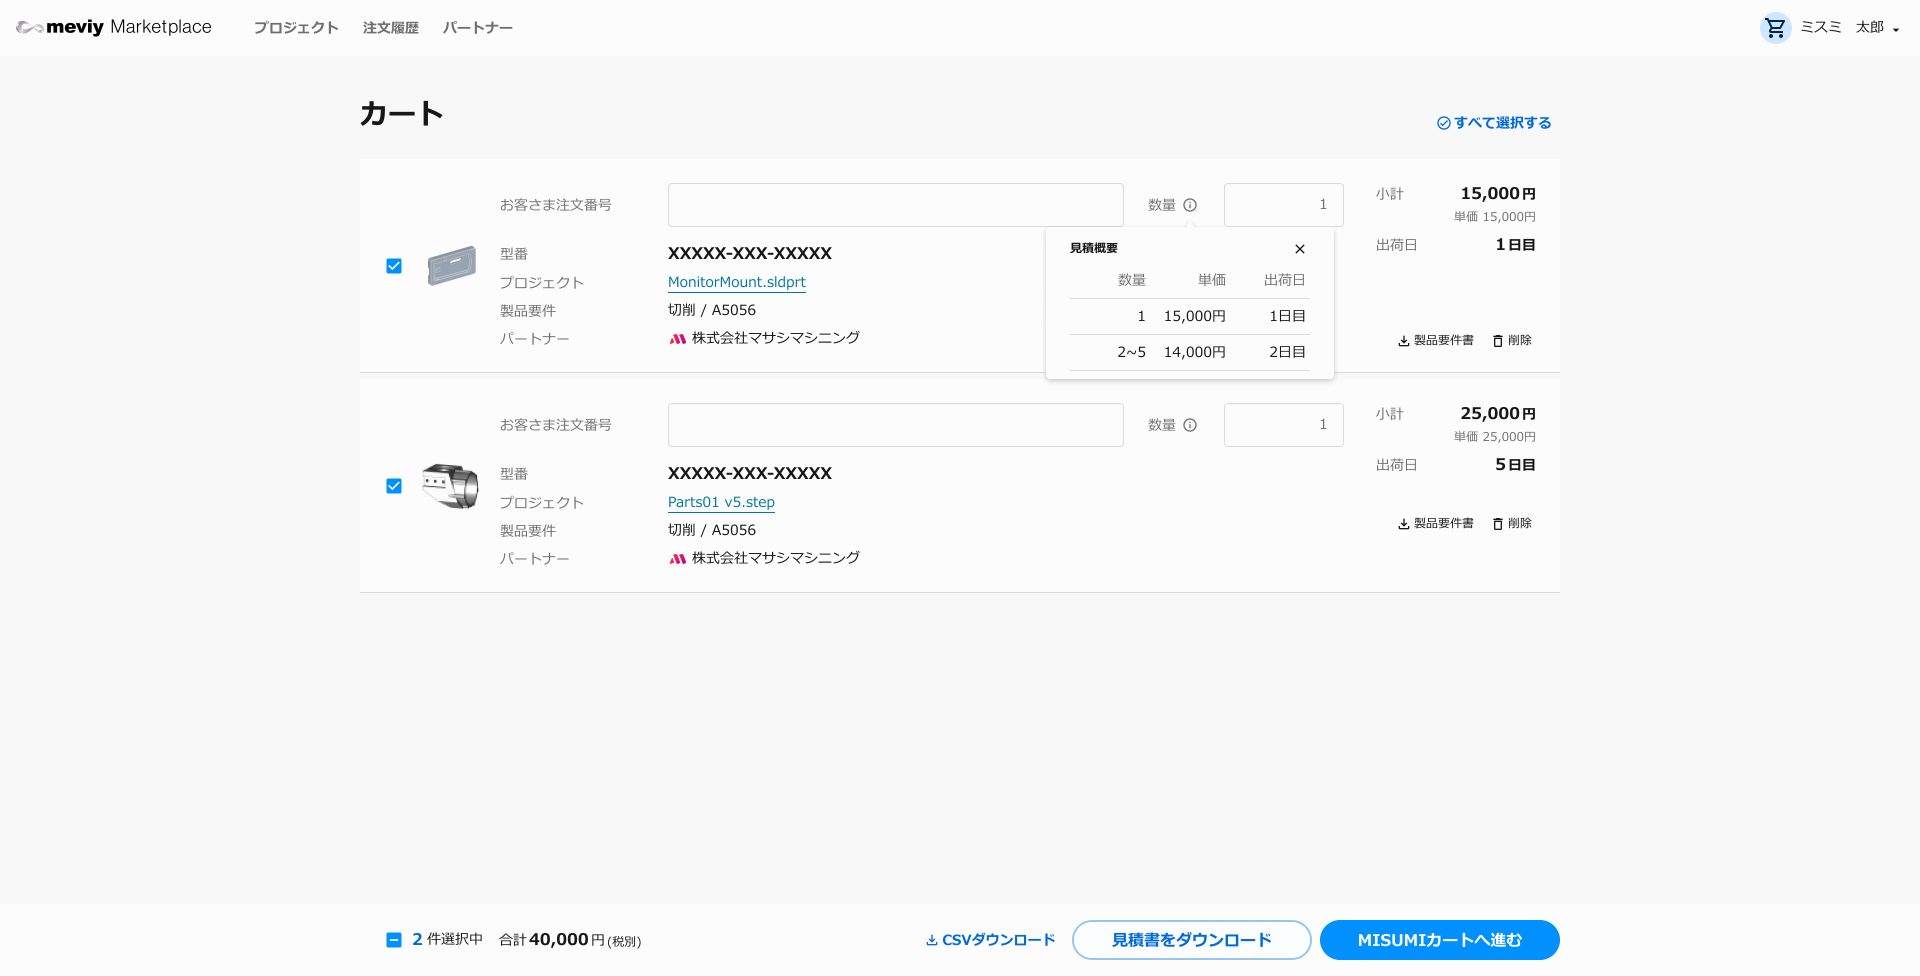Click the Parts01 part thumbnail
1920x976 pixels.
[450, 486]
